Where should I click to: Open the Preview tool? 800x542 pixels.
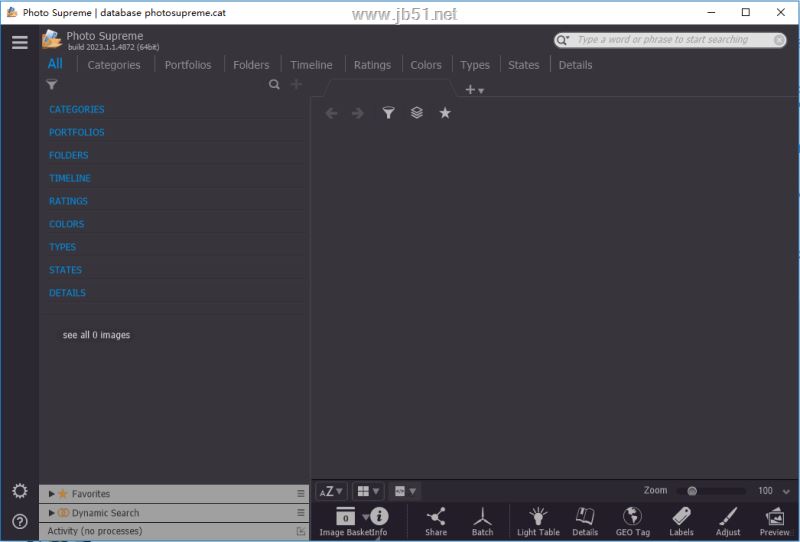774,522
